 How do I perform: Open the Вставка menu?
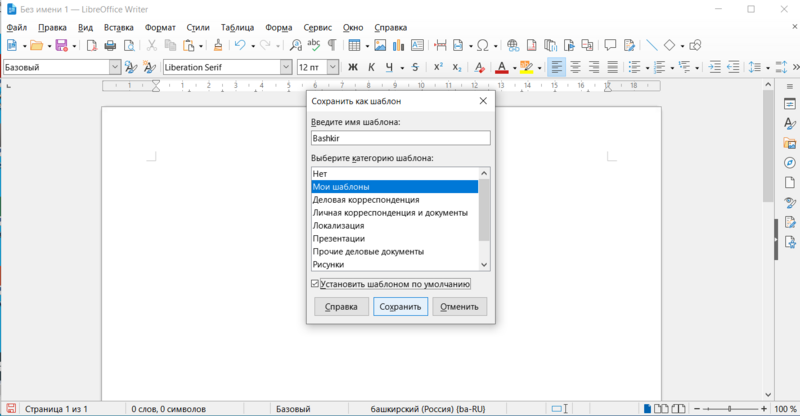(118, 28)
